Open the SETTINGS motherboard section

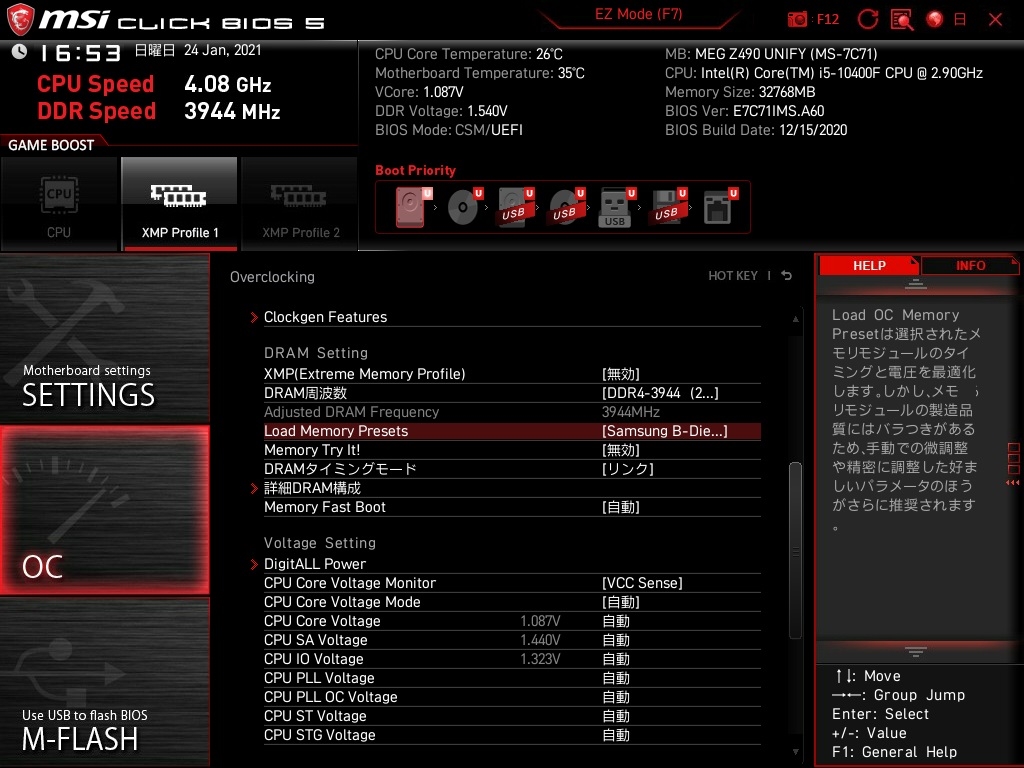[104, 338]
